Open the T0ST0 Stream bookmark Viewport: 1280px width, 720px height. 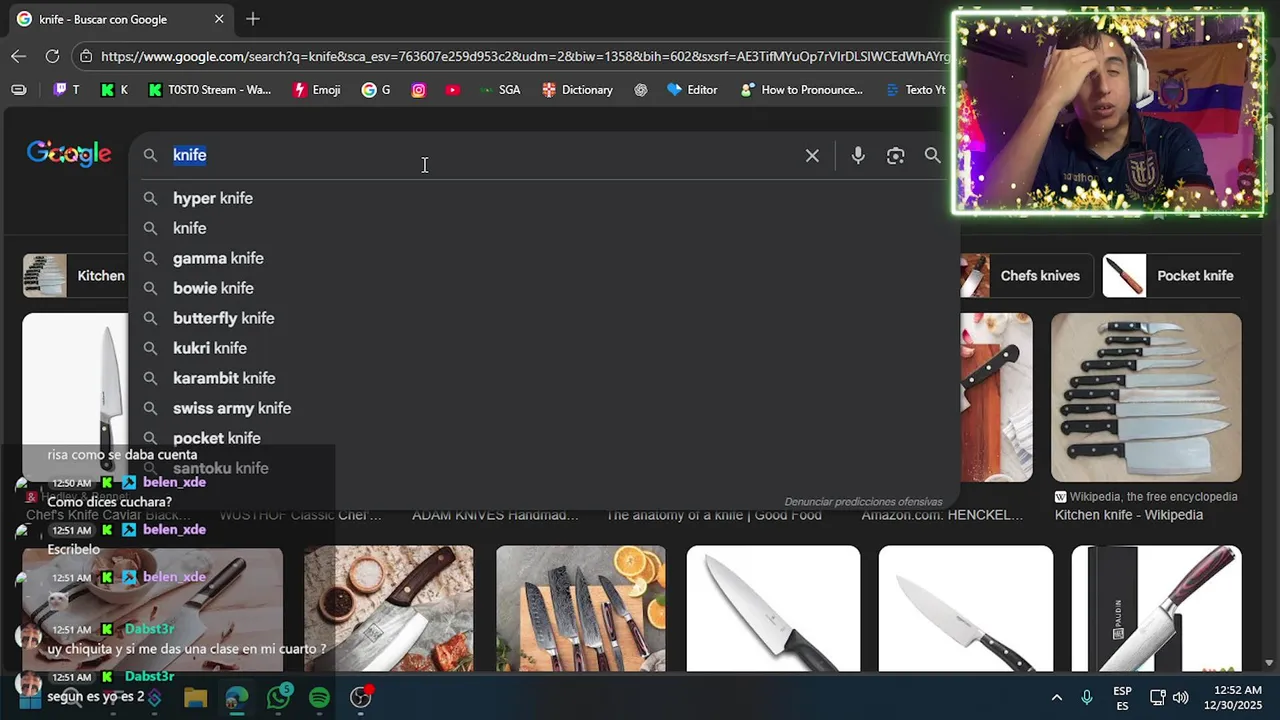click(210, 90)
